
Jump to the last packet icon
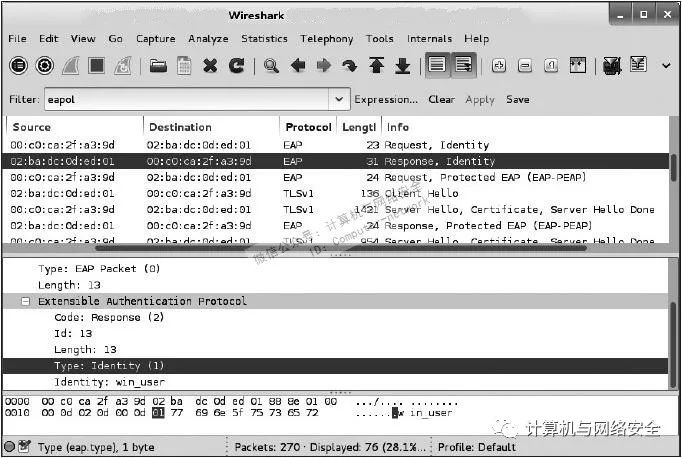pos(403,66)
